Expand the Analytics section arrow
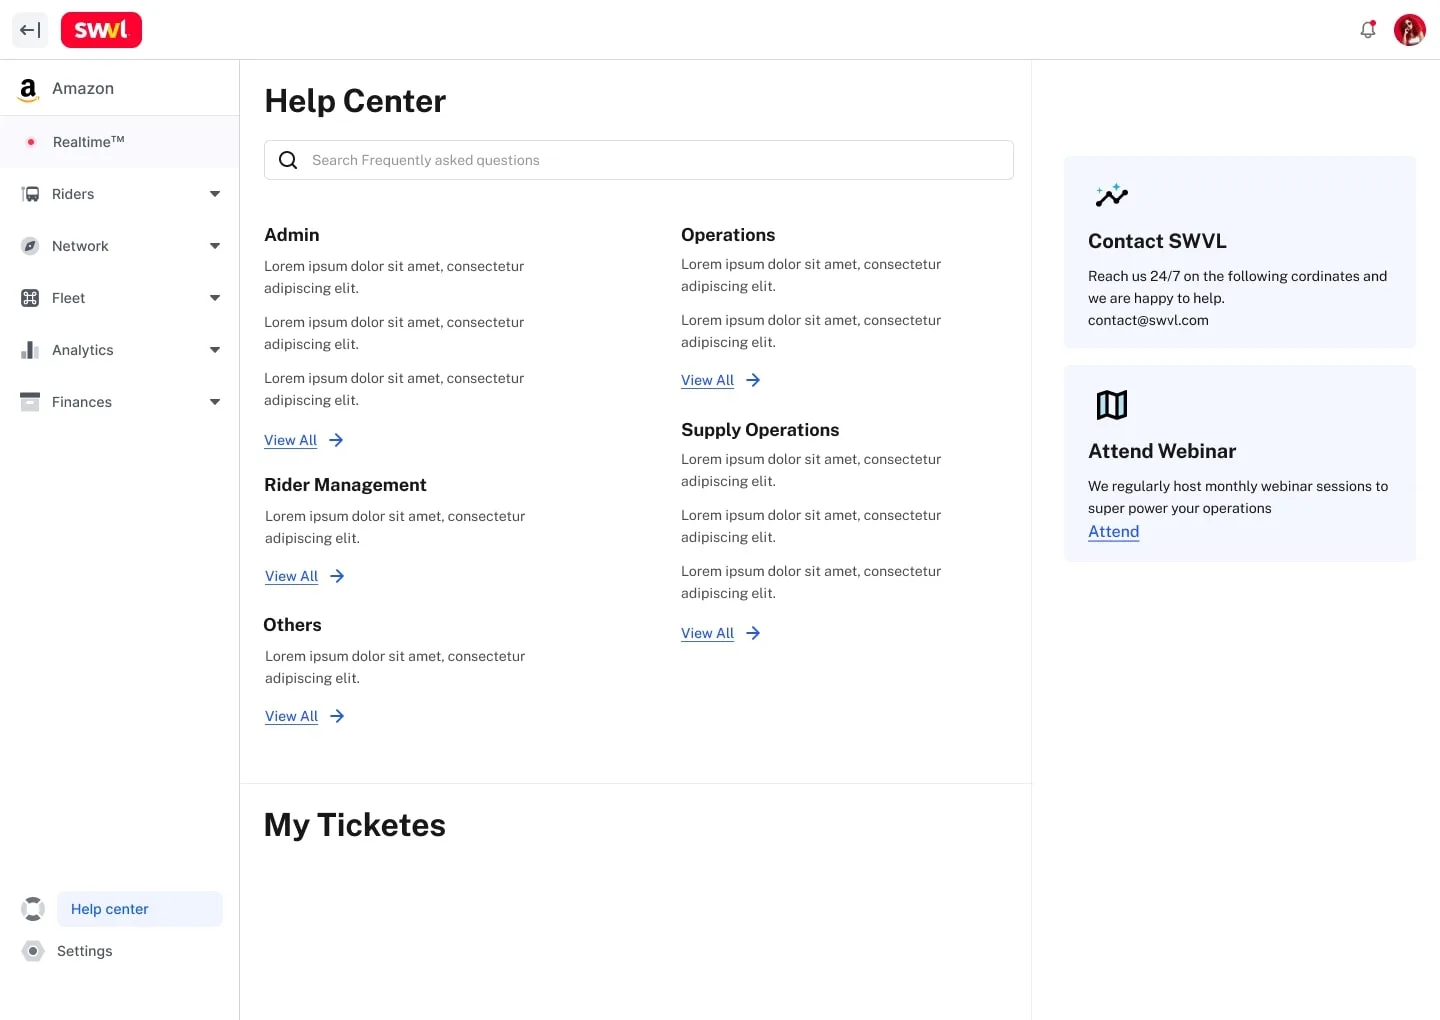Screen dimensions: 1440x1020 pos(214,350)
